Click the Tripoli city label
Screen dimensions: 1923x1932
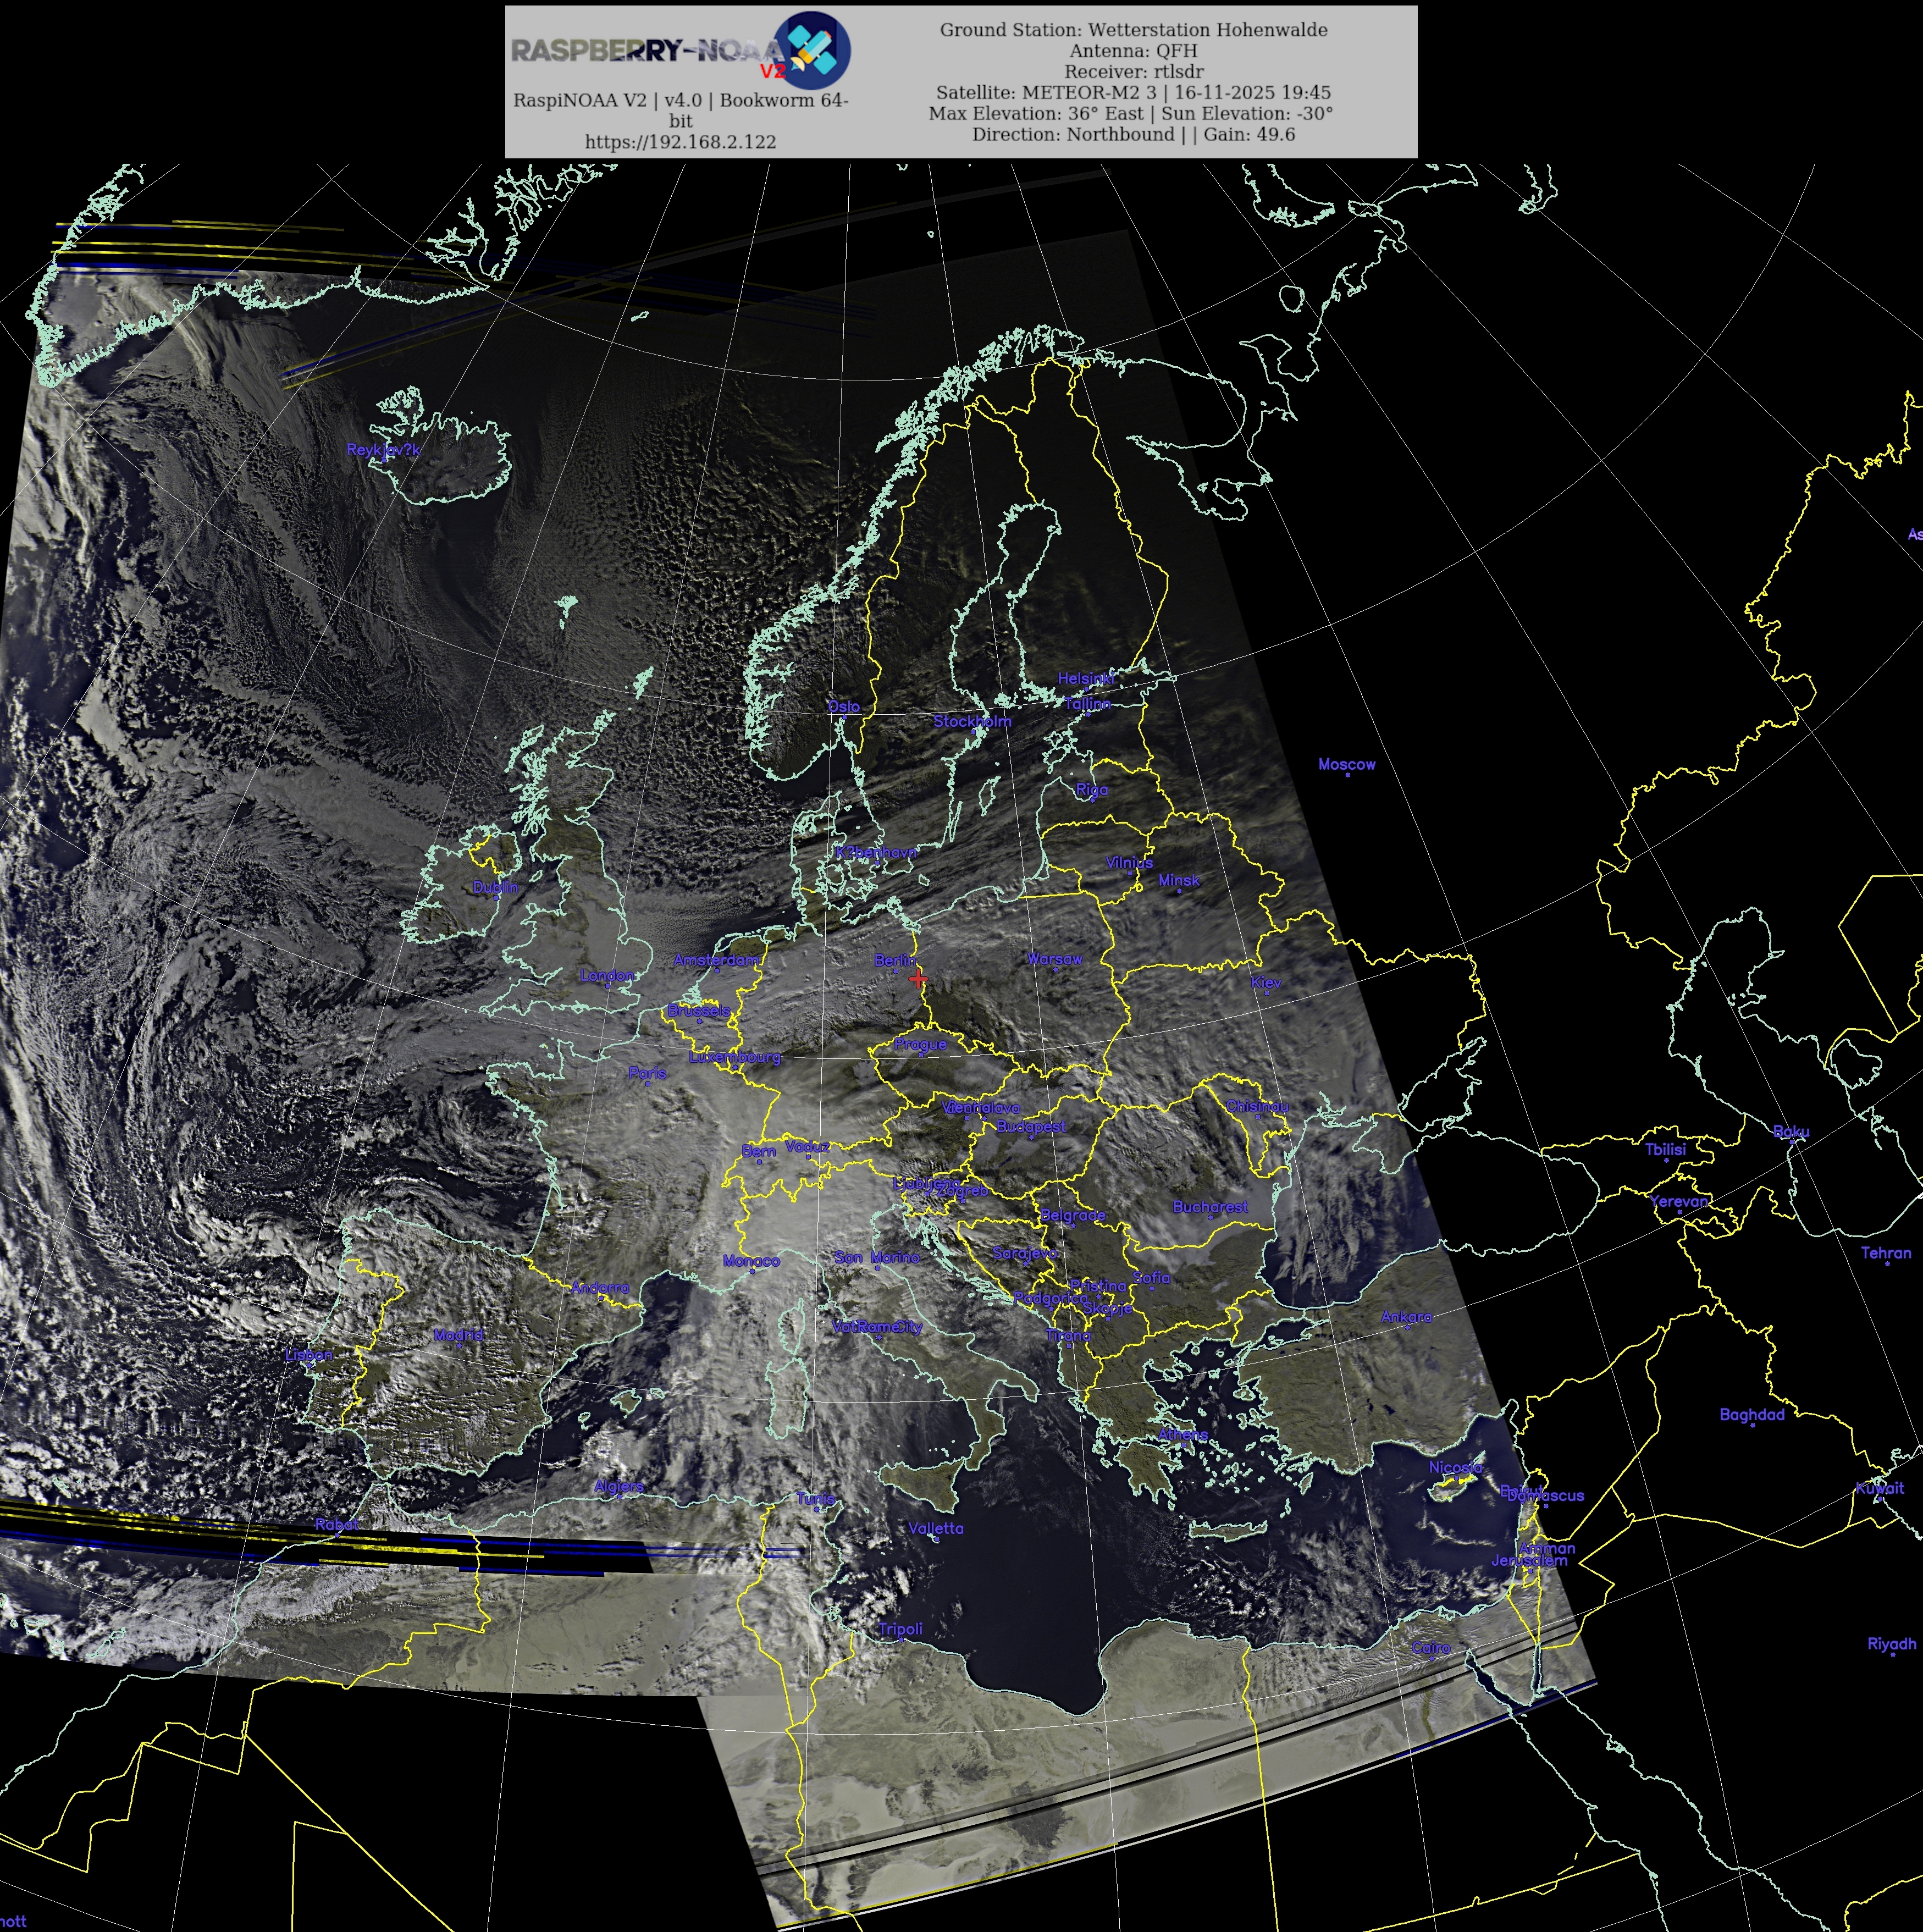tap(900, 1628)
